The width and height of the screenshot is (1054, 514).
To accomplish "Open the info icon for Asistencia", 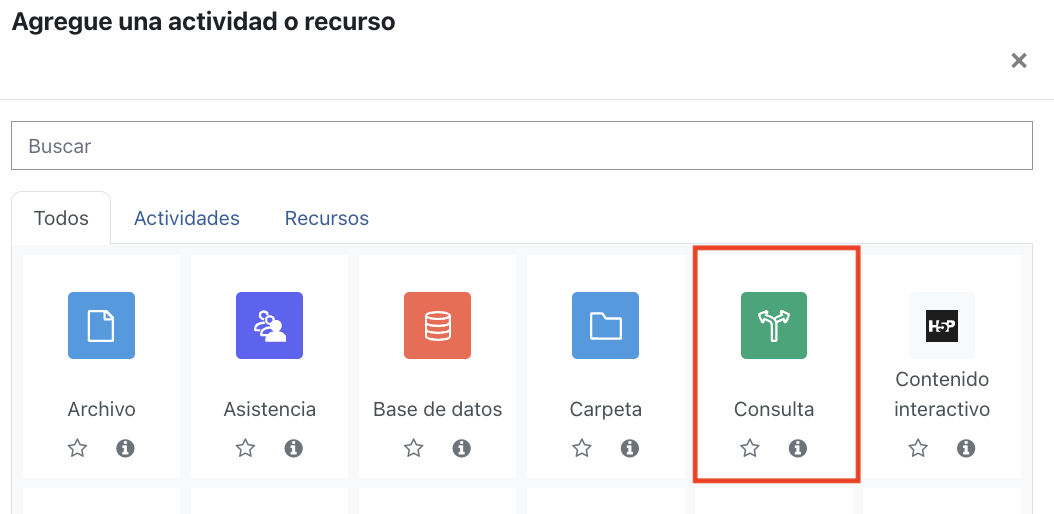I will pyautogui.click(x=293, y=448).
